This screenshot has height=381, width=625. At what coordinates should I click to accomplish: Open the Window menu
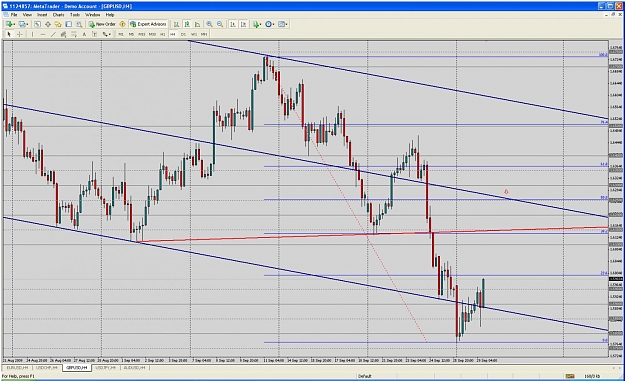(93, 15)
